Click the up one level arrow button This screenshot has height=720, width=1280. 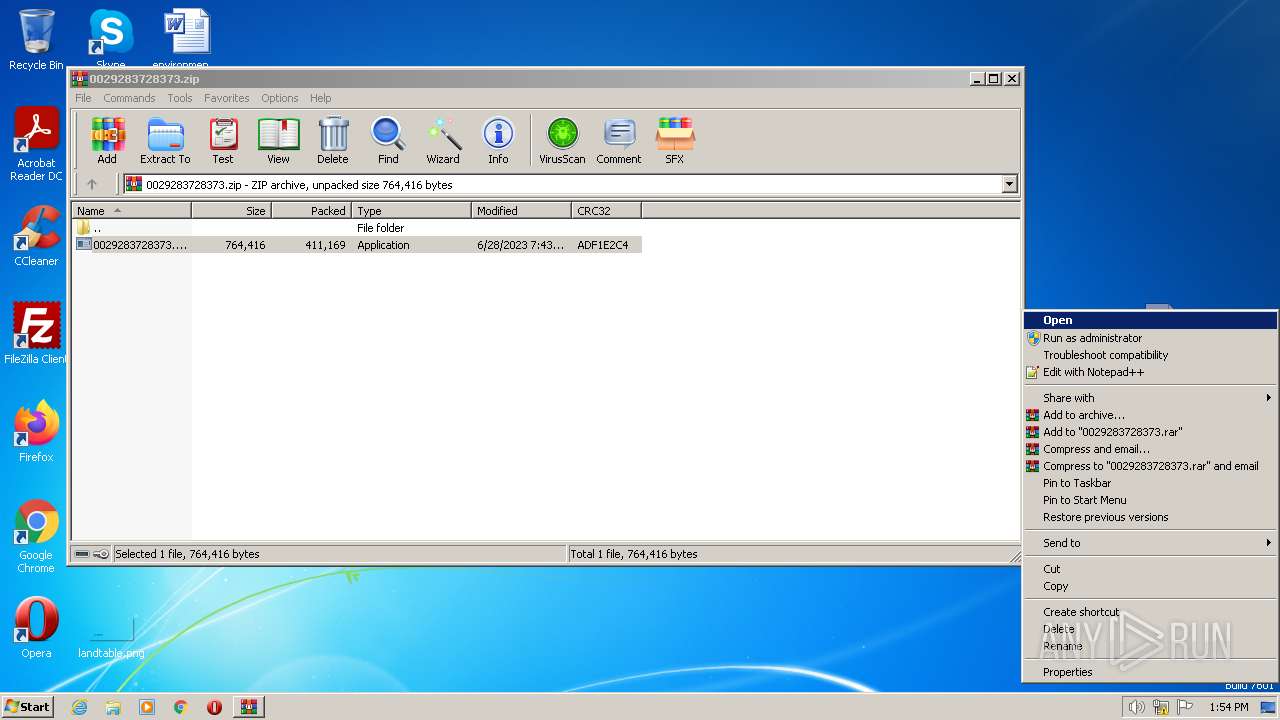tap(92, 184)
